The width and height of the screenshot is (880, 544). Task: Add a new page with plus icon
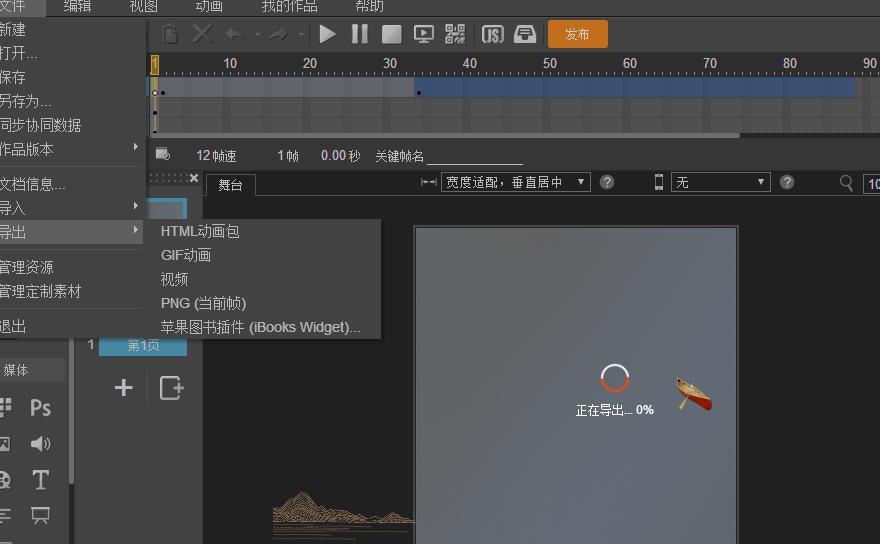(x=123, y=387)
